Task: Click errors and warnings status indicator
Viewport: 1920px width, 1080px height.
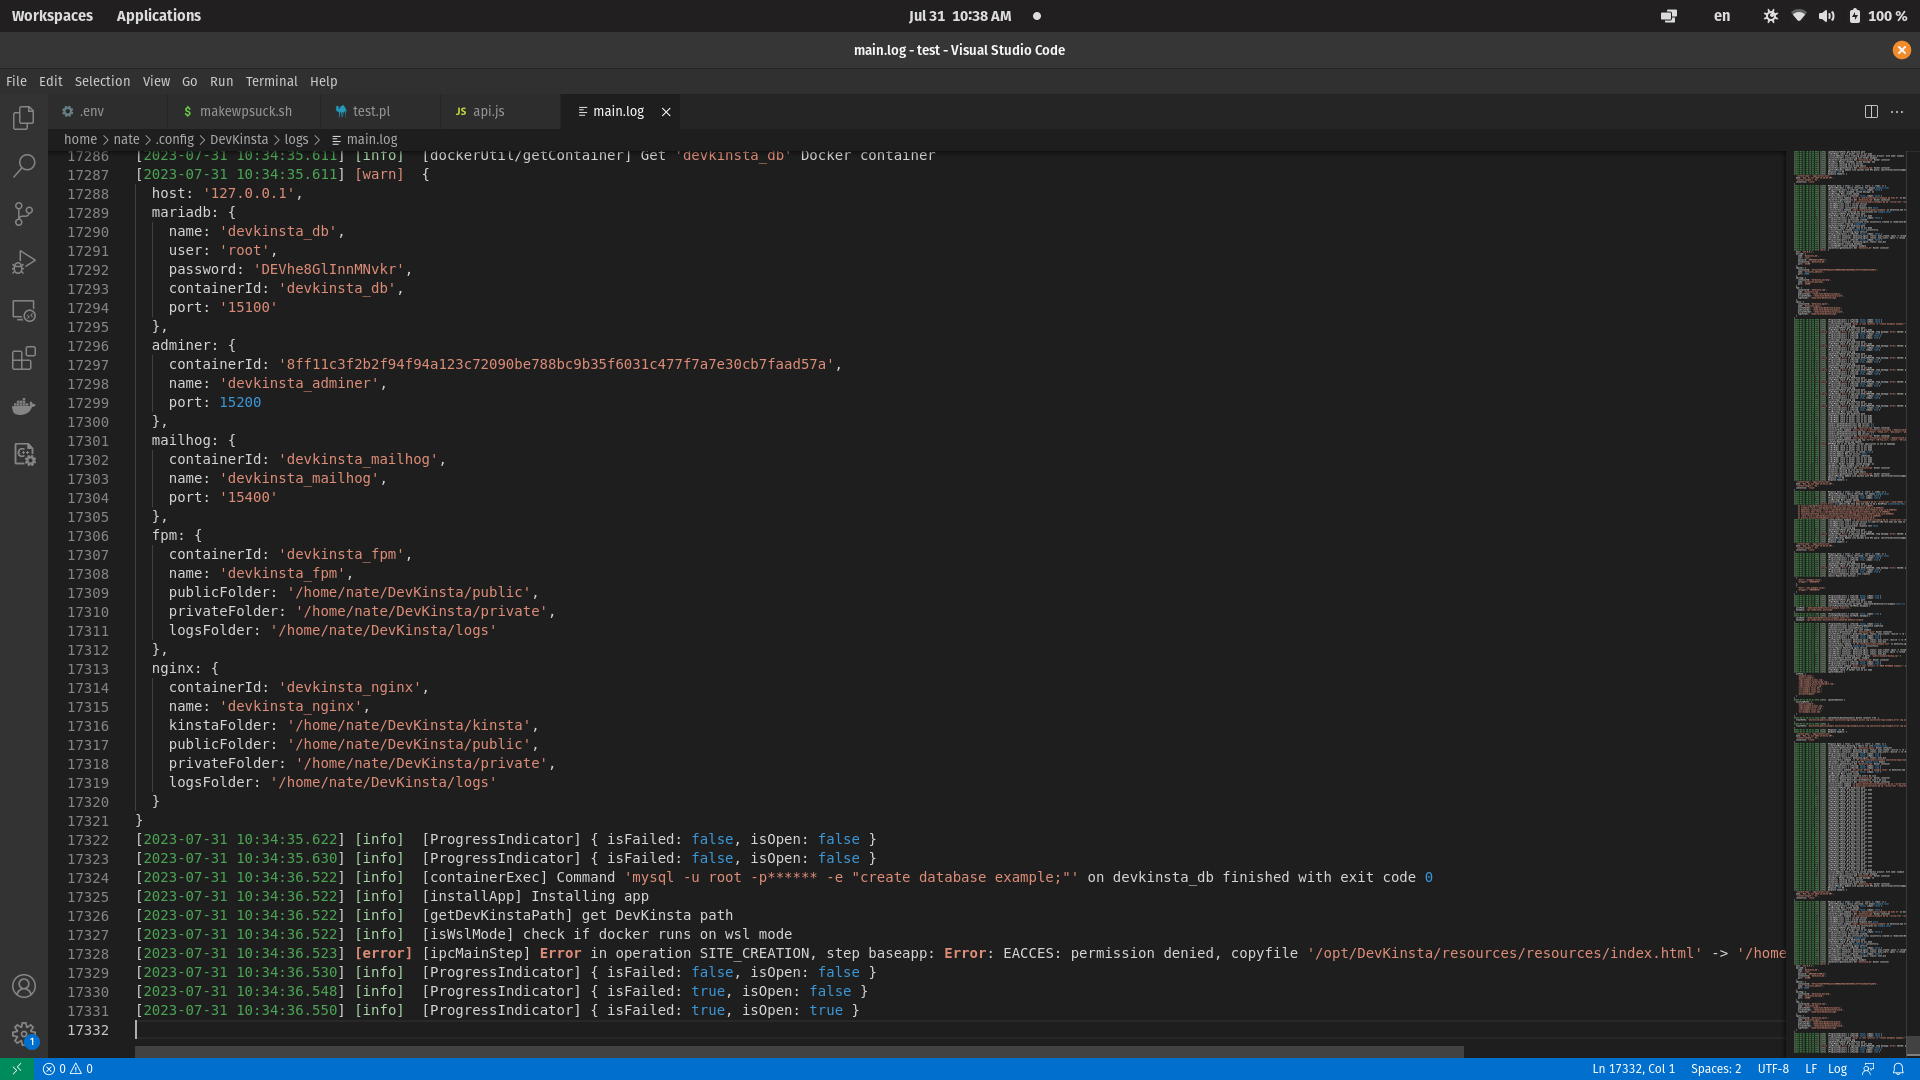Action: coord(68,1069)
